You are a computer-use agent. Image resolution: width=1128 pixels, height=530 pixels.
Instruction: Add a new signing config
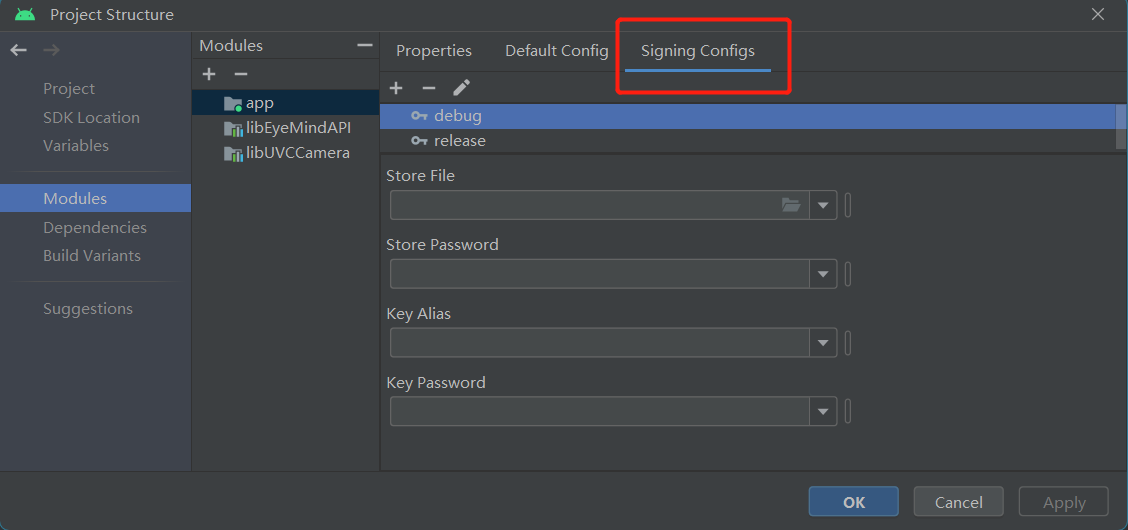pos(396,89)
